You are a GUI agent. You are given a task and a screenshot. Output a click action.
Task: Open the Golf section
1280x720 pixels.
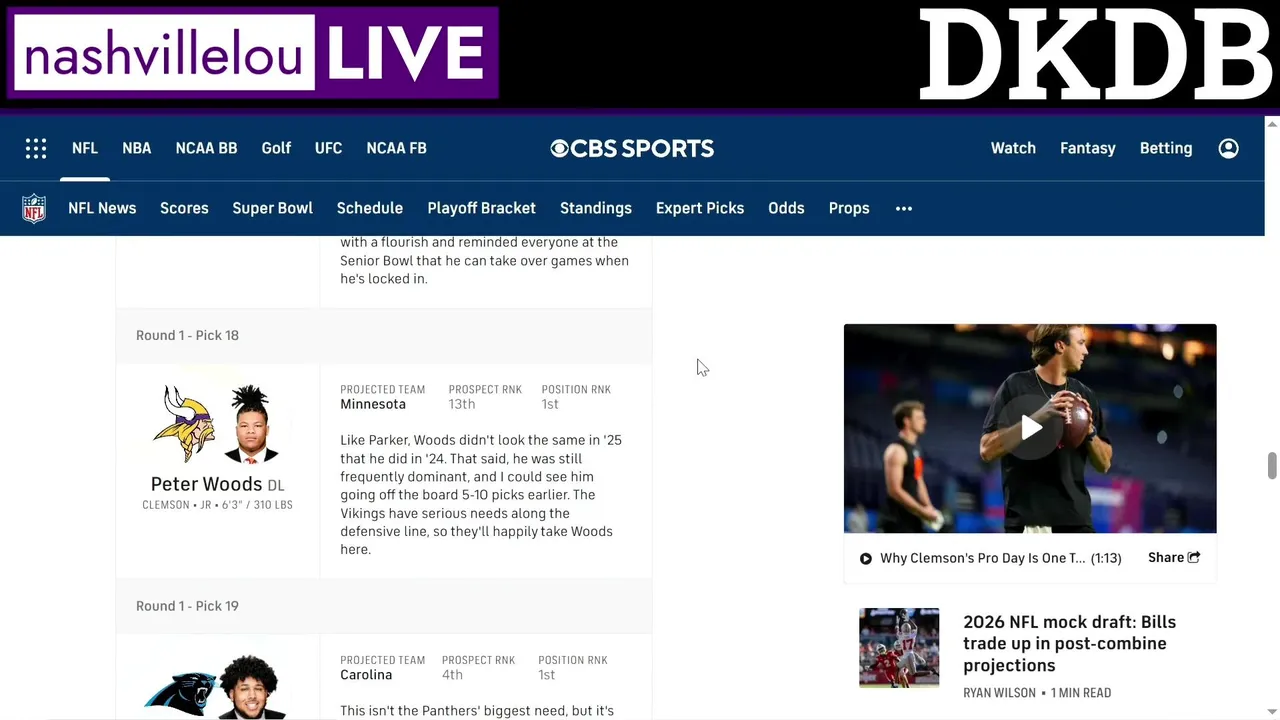point(276,148)
